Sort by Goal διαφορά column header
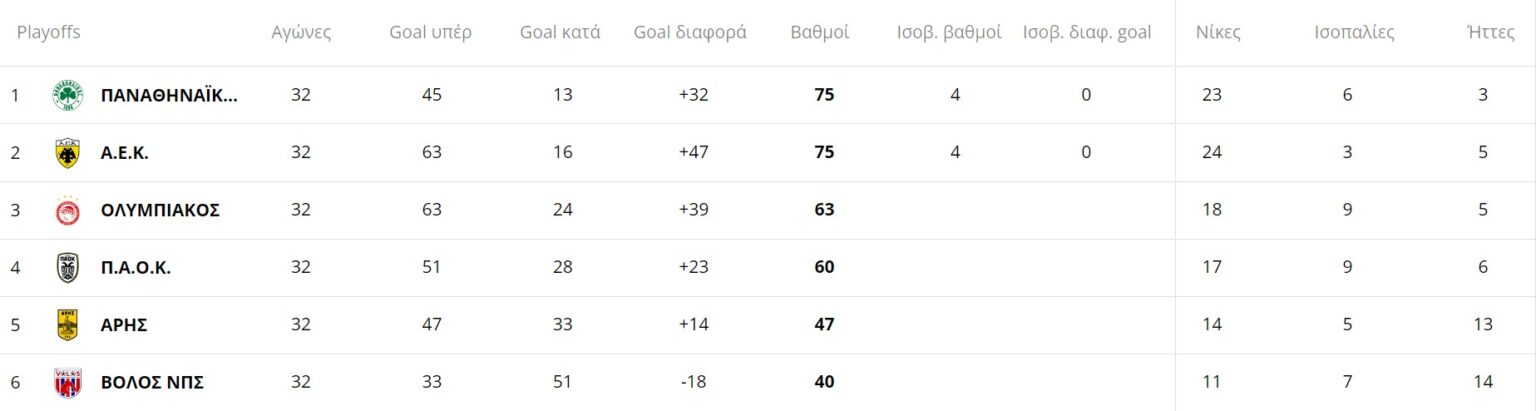Viewport: 1536px width, 411px height. pos(690,32)
